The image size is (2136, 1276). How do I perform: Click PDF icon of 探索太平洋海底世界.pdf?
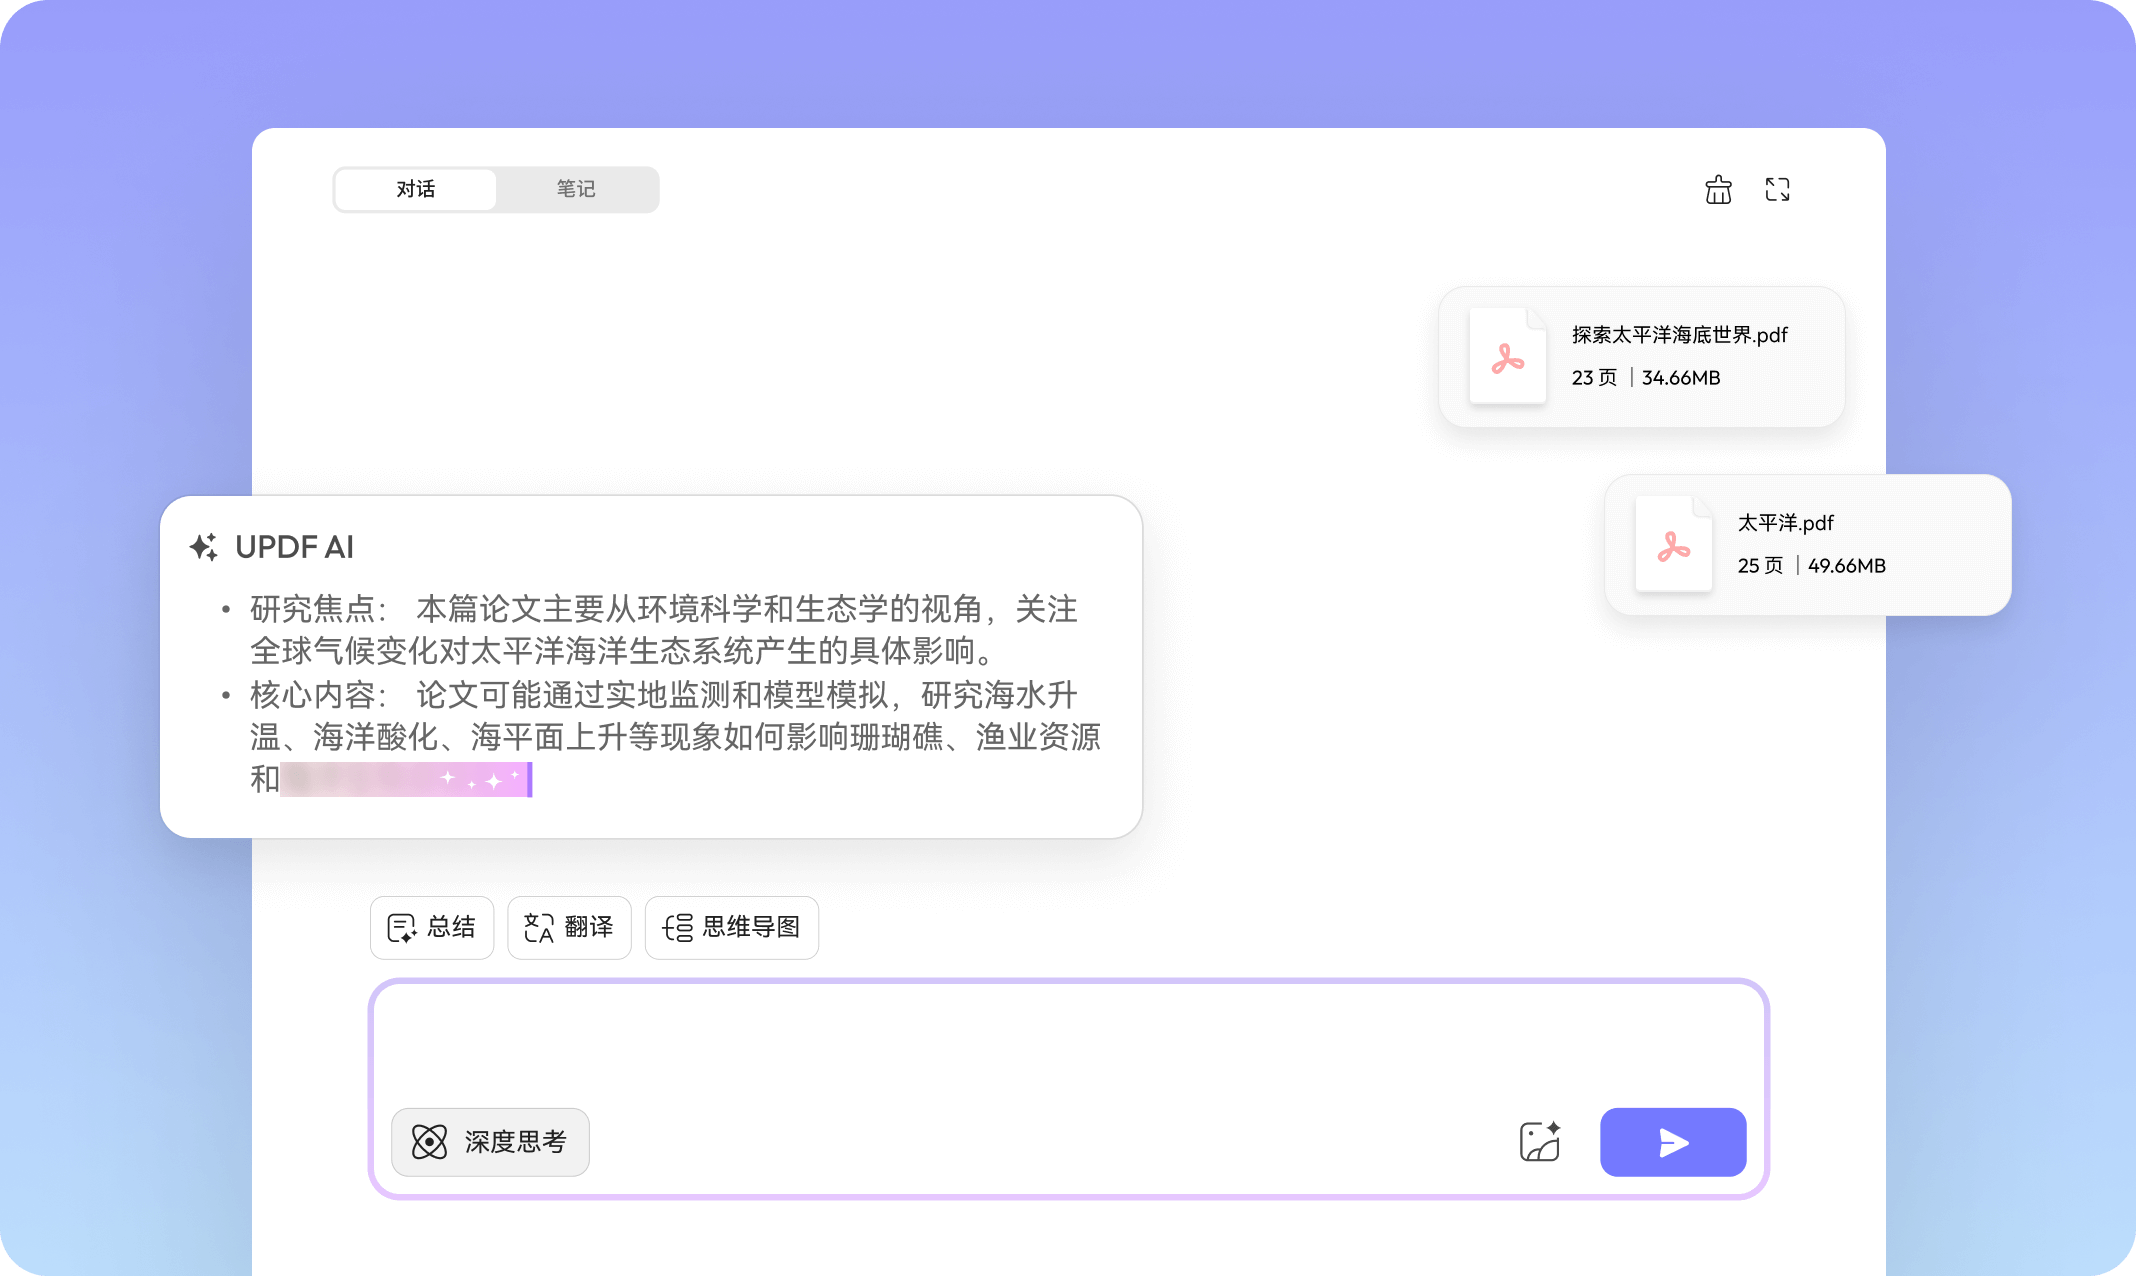(x=1507, y=357)
